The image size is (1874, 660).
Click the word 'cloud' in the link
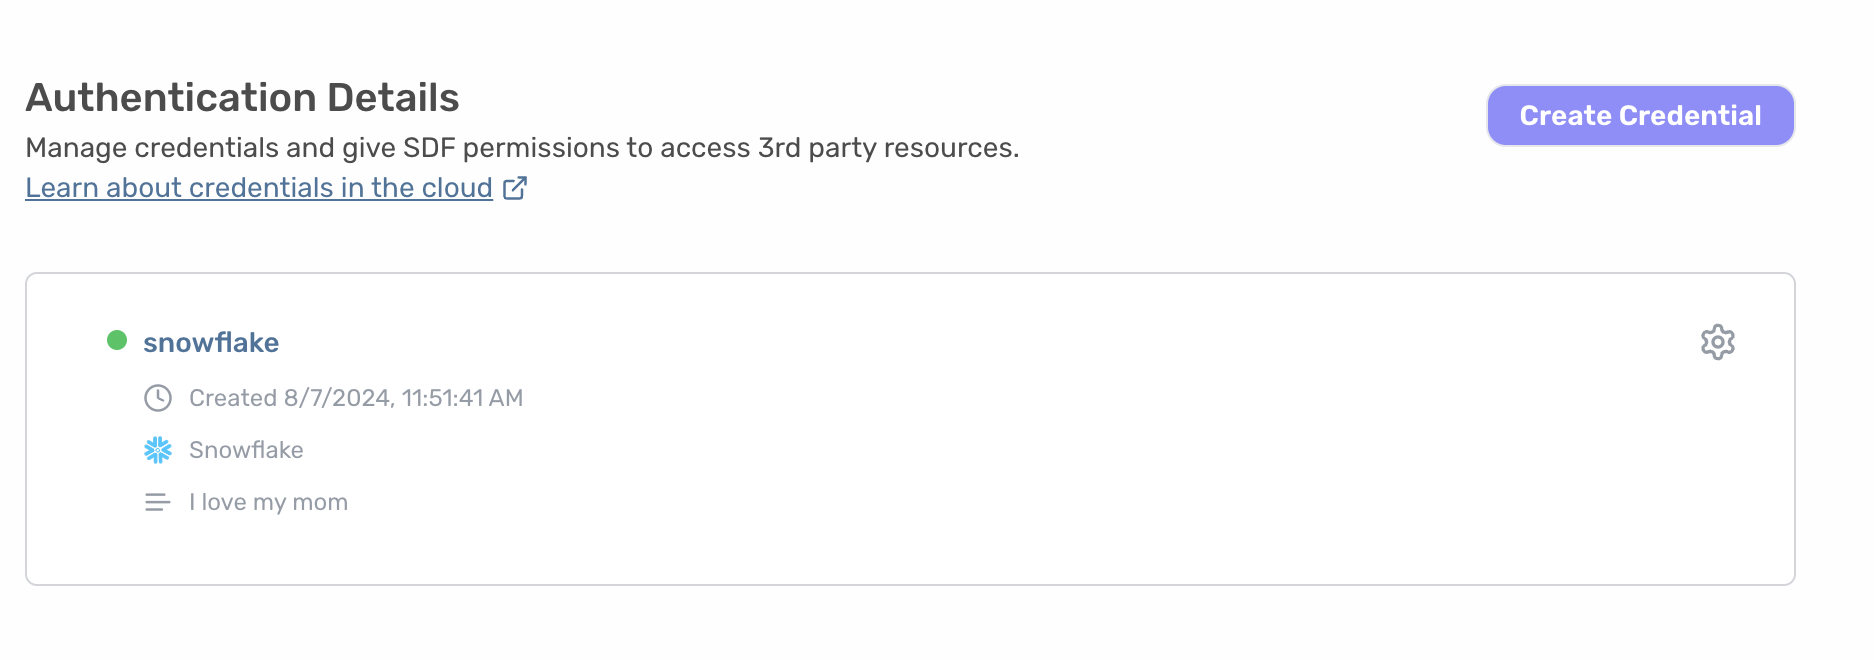click(457, 188)
